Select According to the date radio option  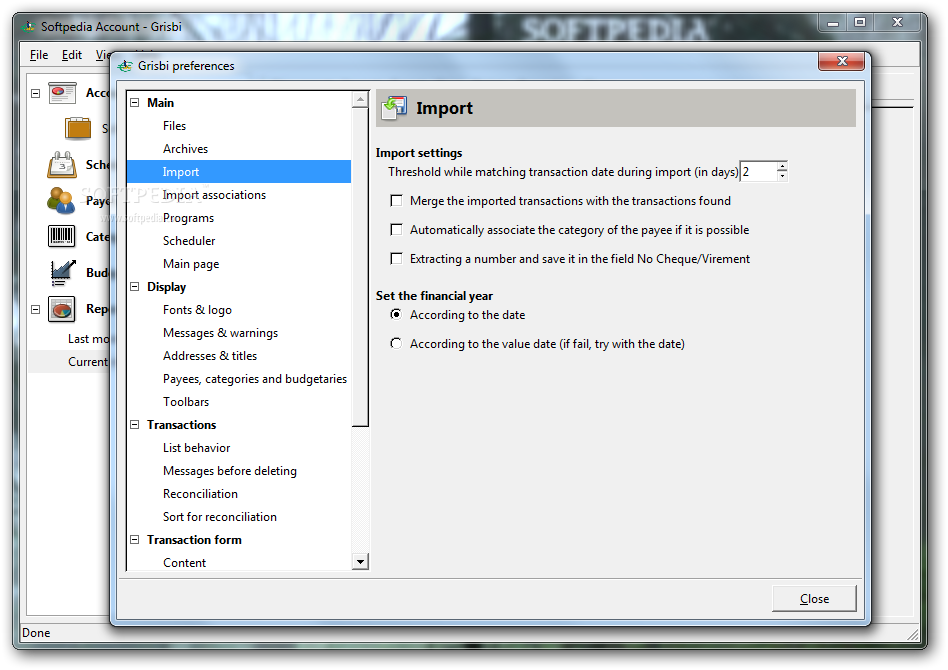click(x=396, y=314)
